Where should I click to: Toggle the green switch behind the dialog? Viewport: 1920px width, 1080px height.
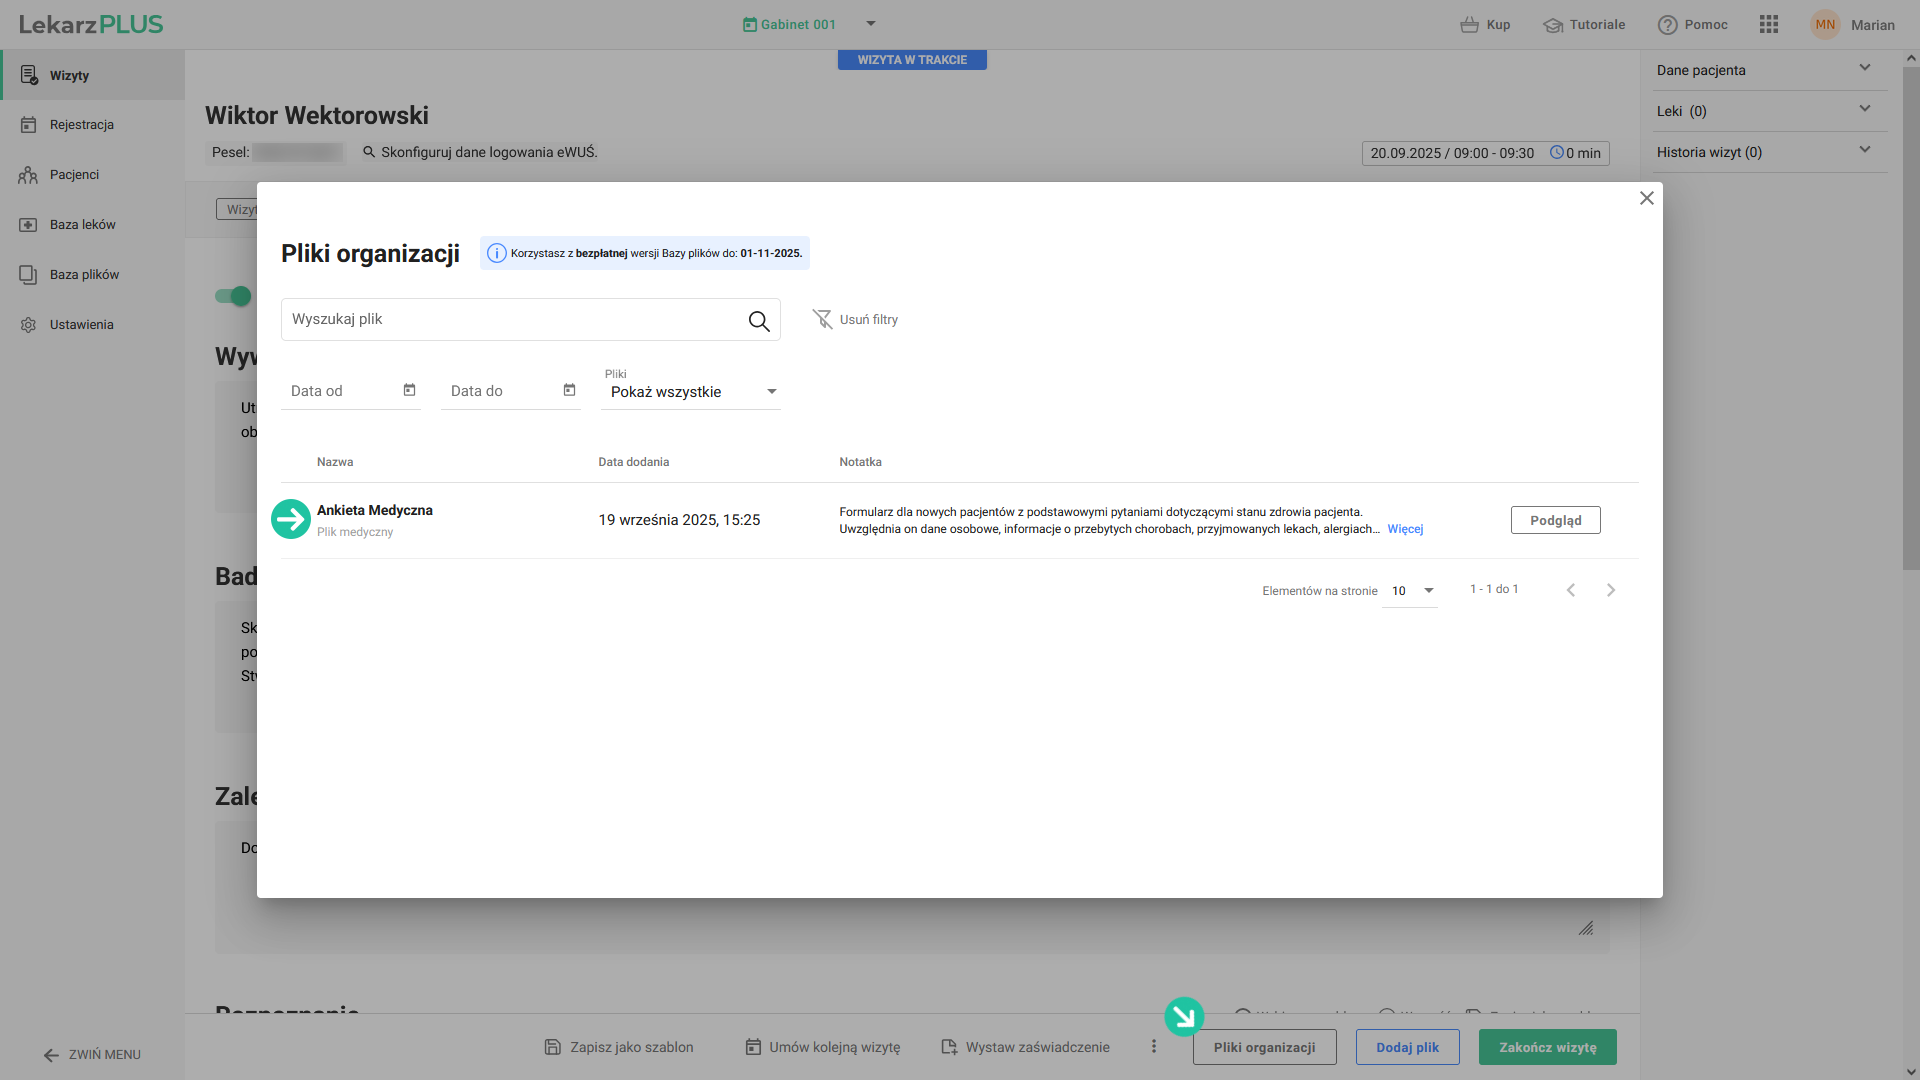234,296
